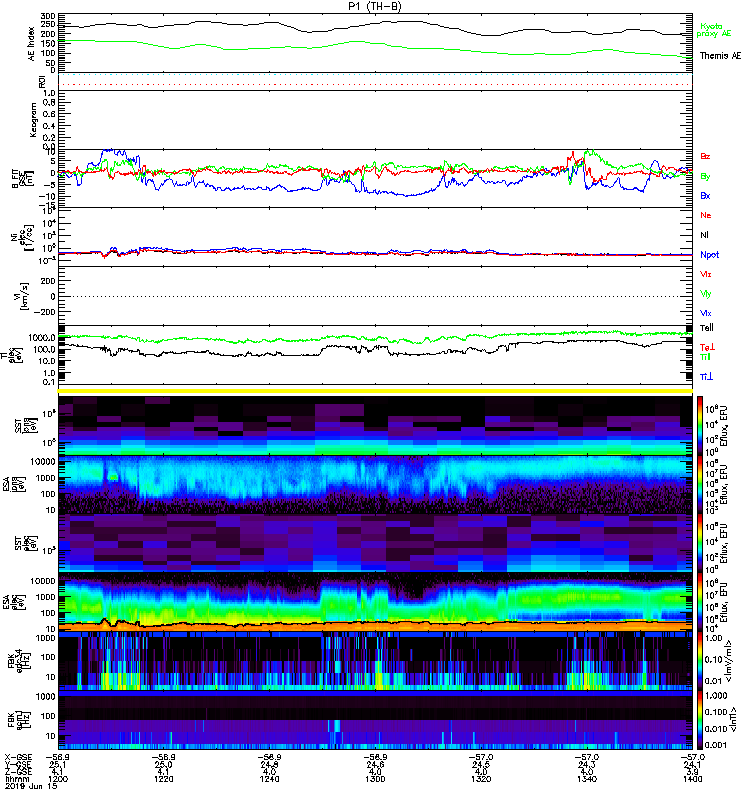Click the red dotted line in ROI panel

click(376, 84)
